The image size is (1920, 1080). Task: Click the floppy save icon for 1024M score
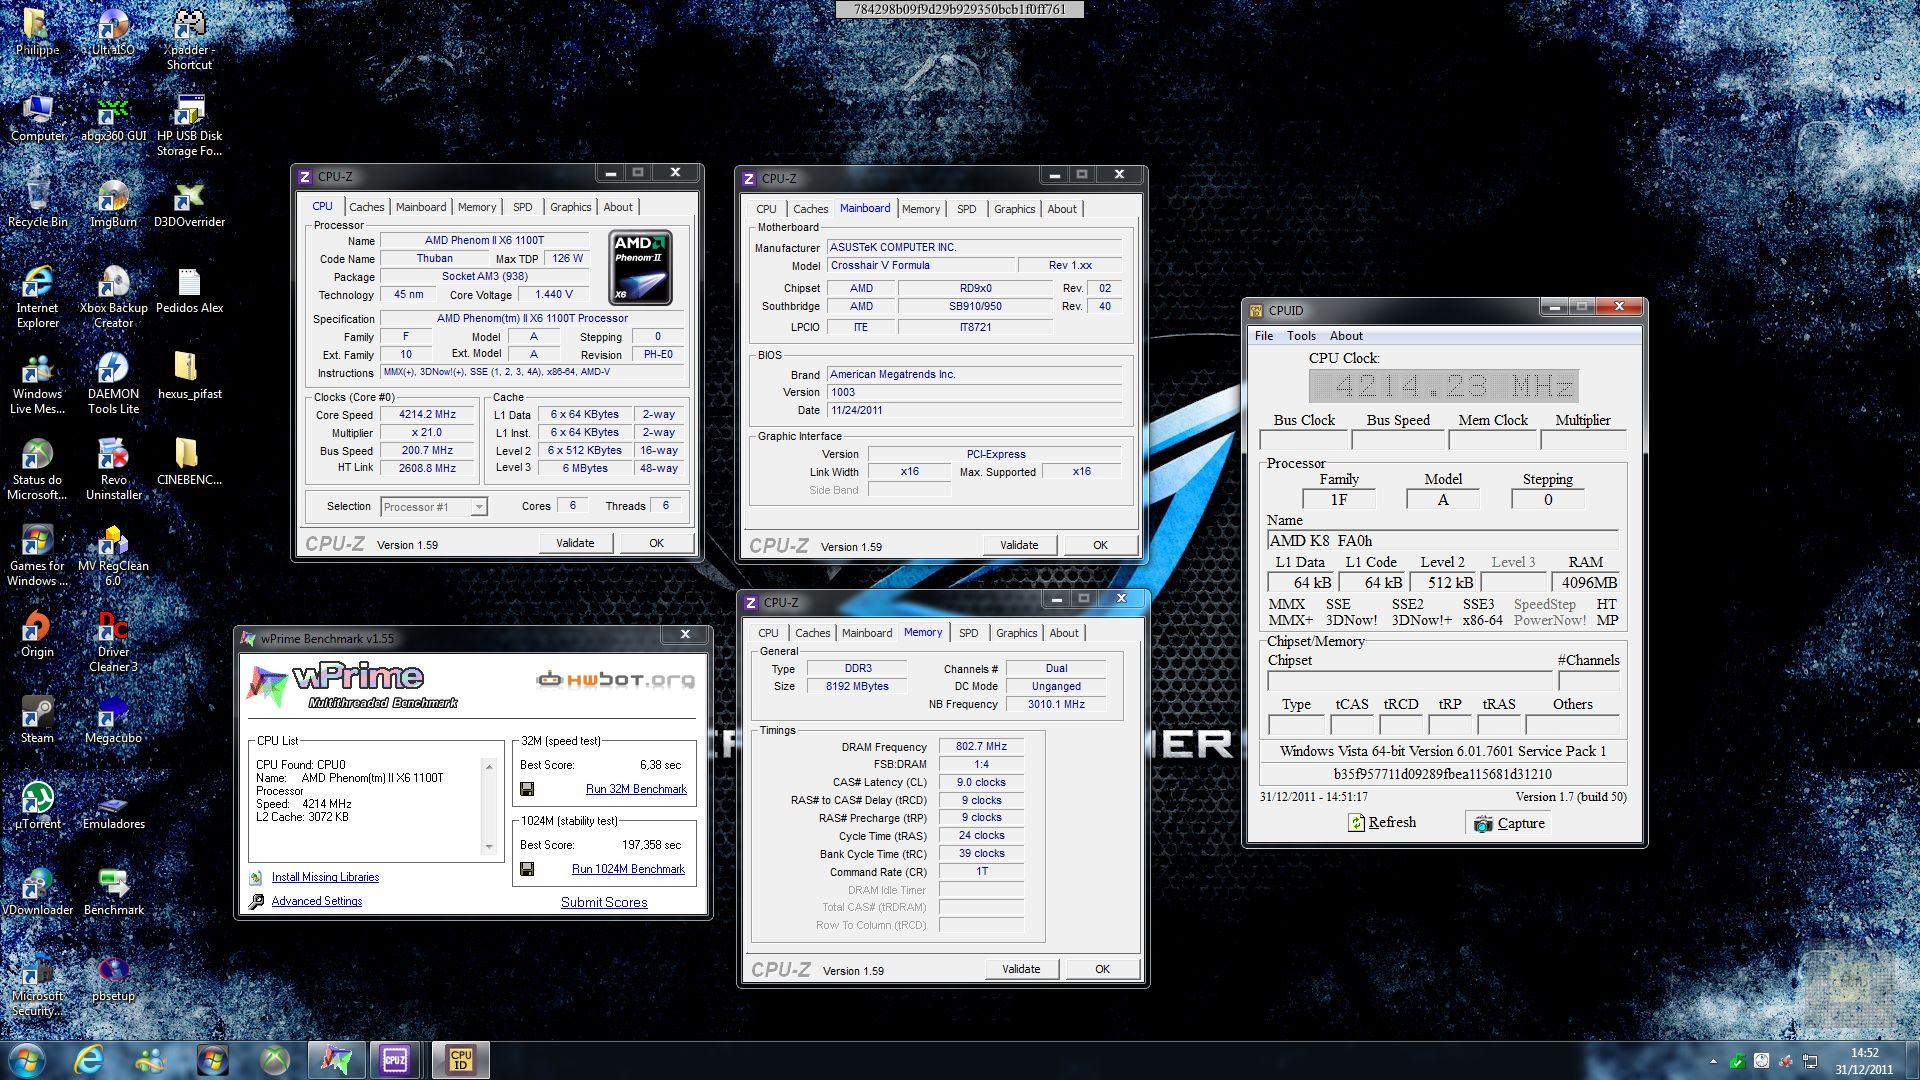(x=527, y=869)
